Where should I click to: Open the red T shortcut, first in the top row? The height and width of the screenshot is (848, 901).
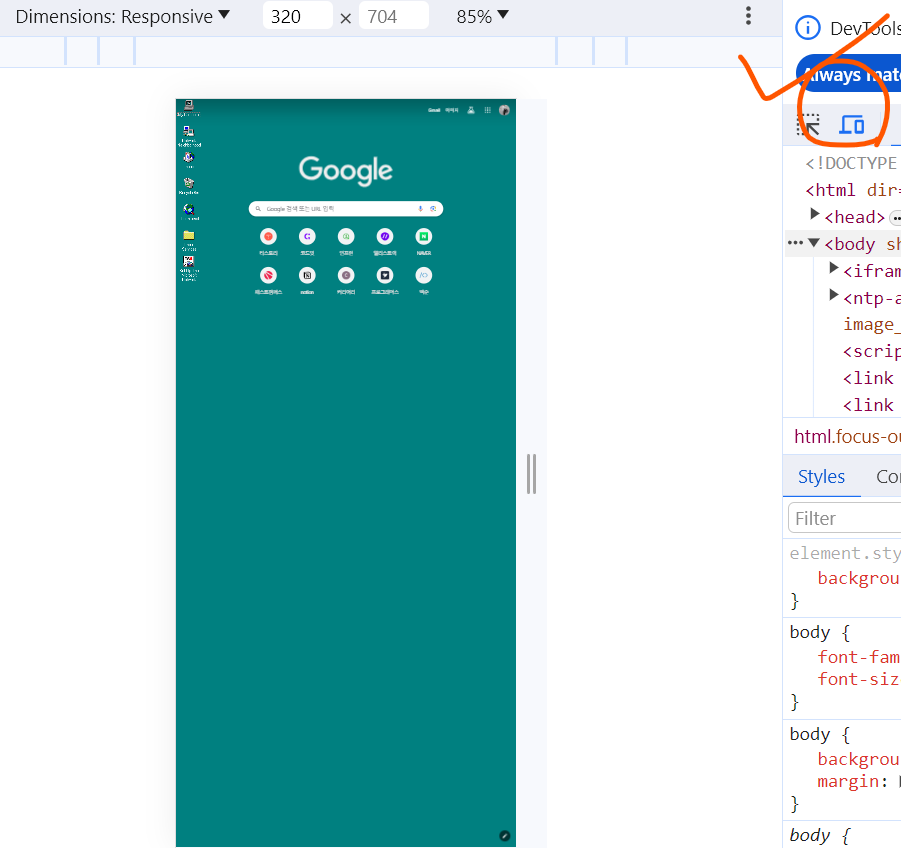pyautogui.click(x=268, y=236)
